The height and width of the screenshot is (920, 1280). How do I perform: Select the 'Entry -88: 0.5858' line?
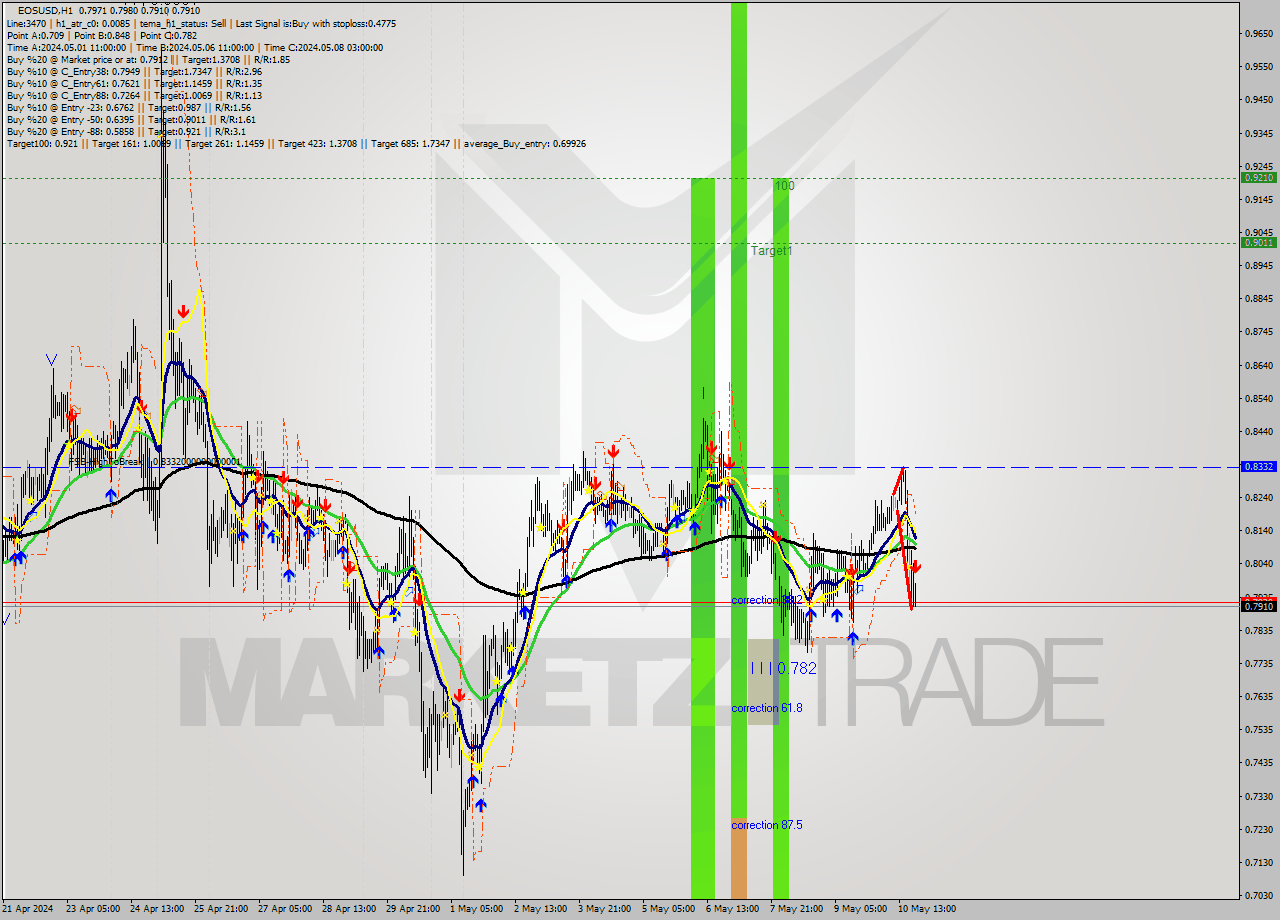[x=126, y=131]
